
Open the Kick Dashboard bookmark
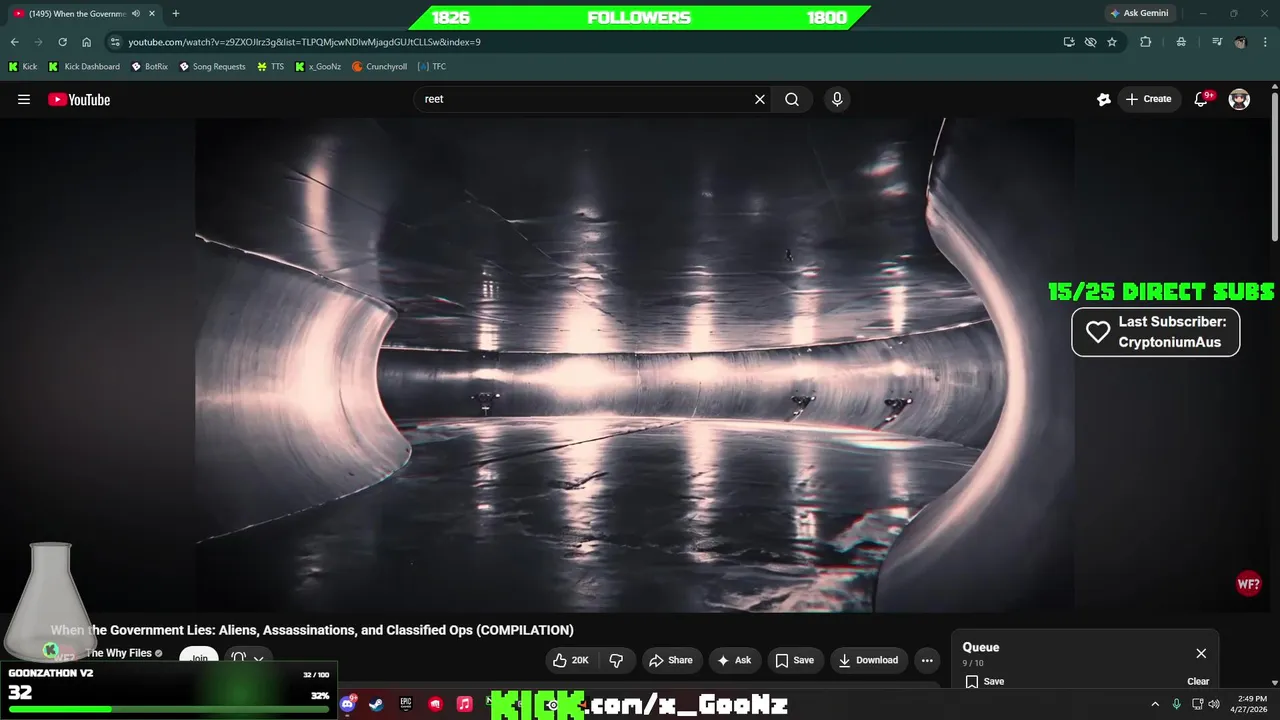click(x=84, y=67)
